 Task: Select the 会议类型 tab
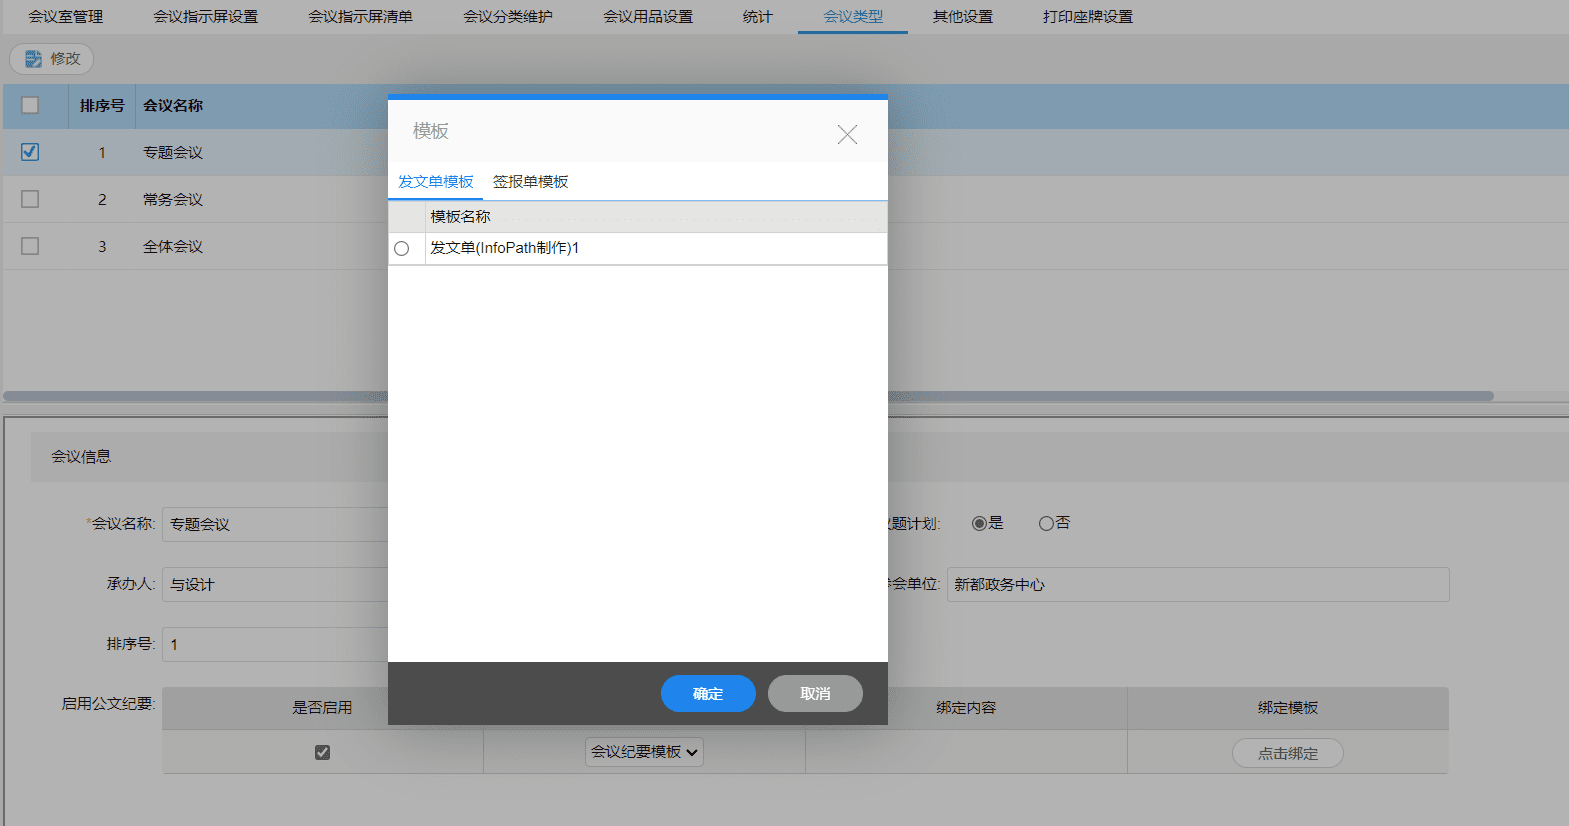coord(853,17)
